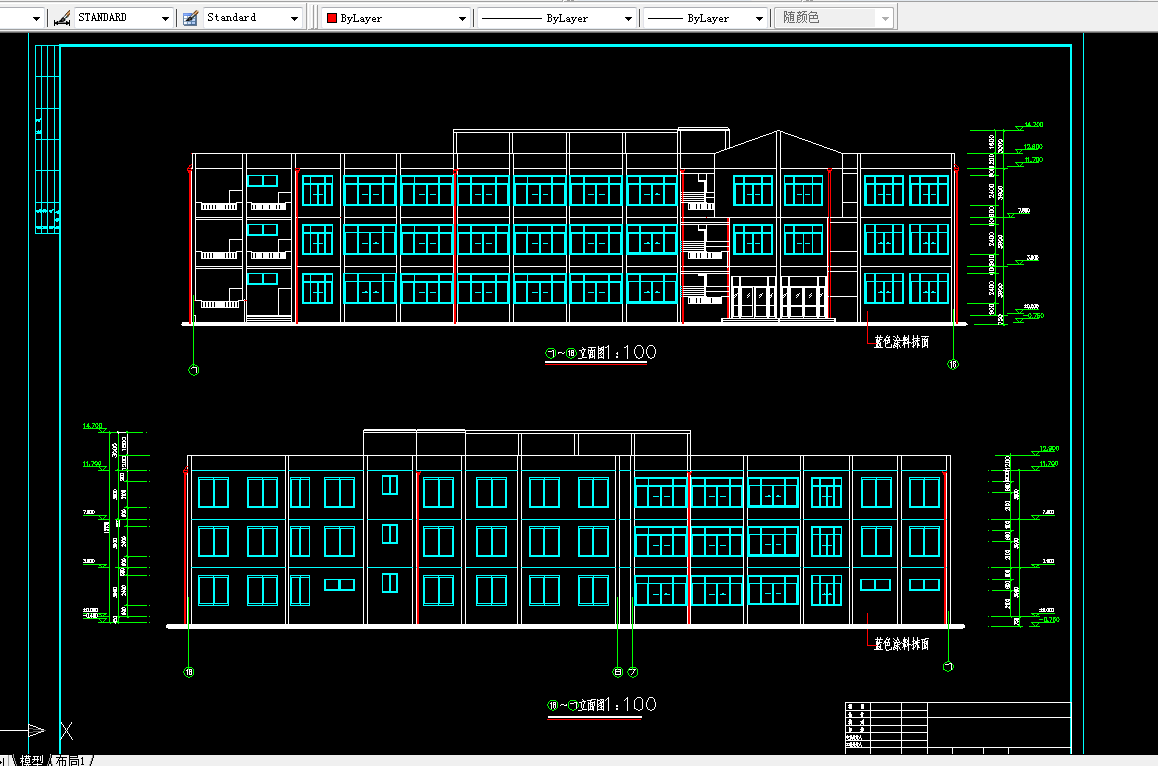Open the Standard table style dropdown
Screen dimensions: 1158x766
295,18
